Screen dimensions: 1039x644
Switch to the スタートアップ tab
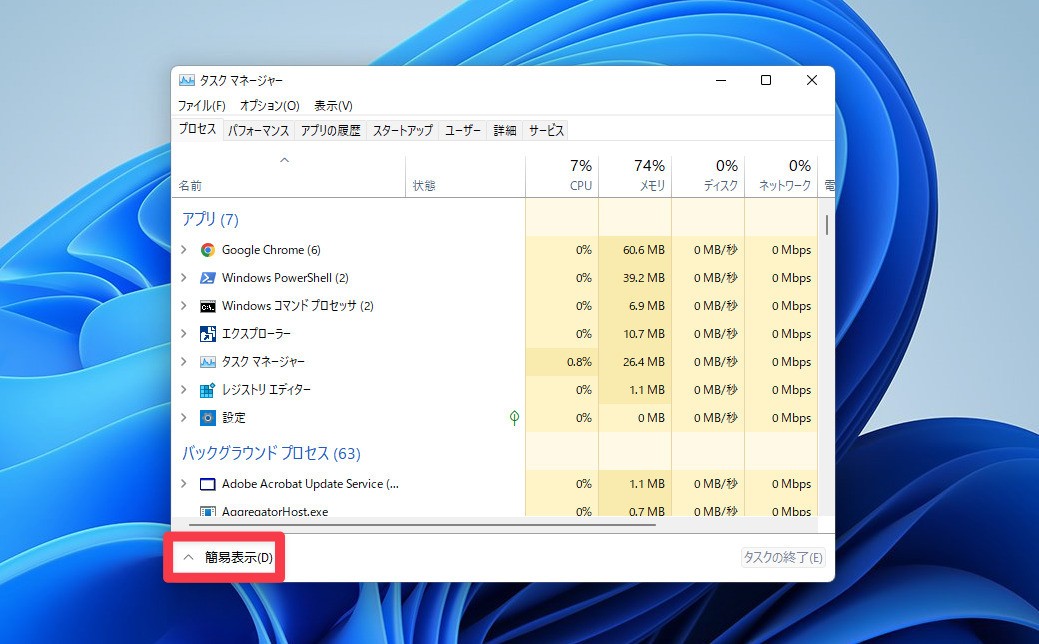click(403, 131)
